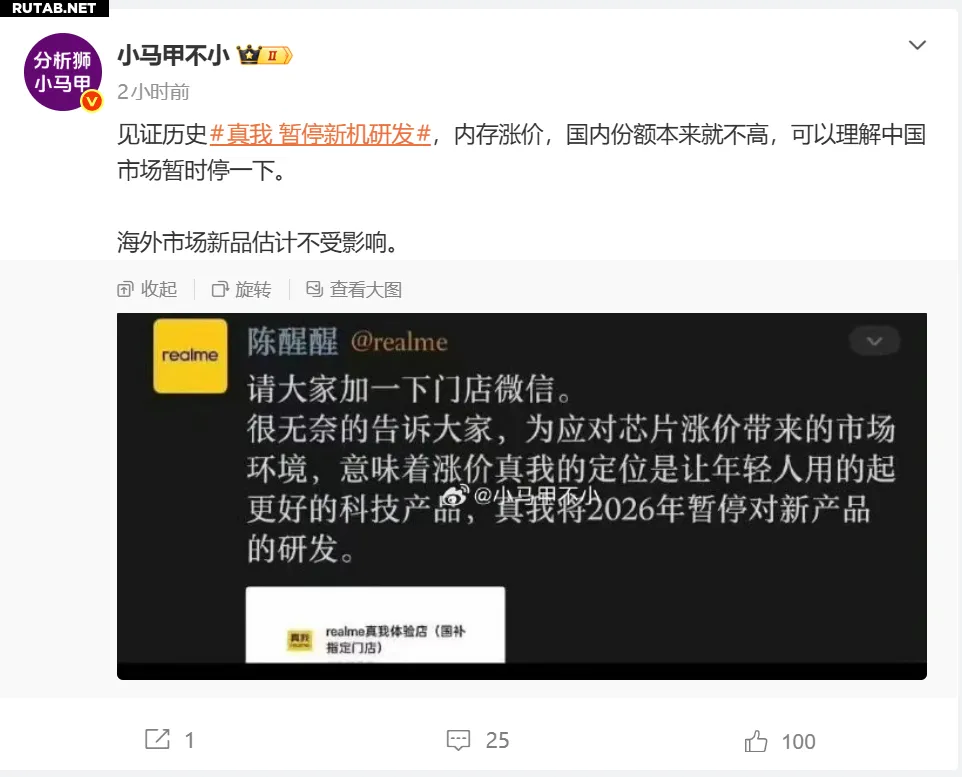Open comments via speech bubble icon
962x777 pixels.
pos(458,740)
